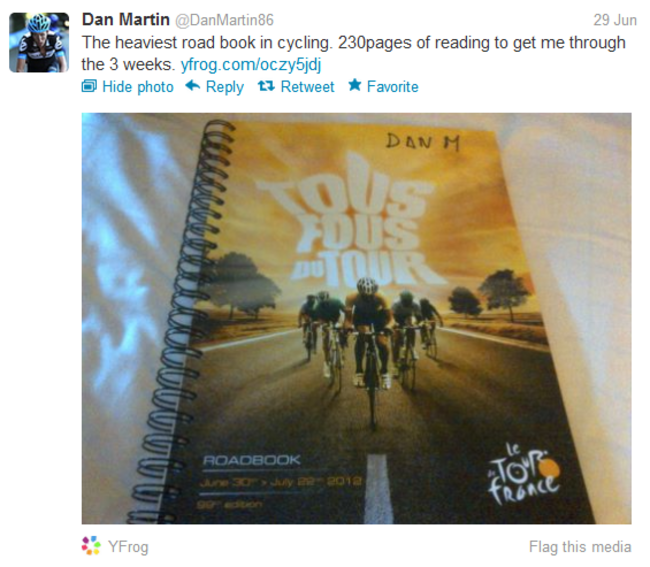This screenshot has height=567, width=650.
Task: Open the yfrog.com/oczy5jdj link
Action: (251, 65)
